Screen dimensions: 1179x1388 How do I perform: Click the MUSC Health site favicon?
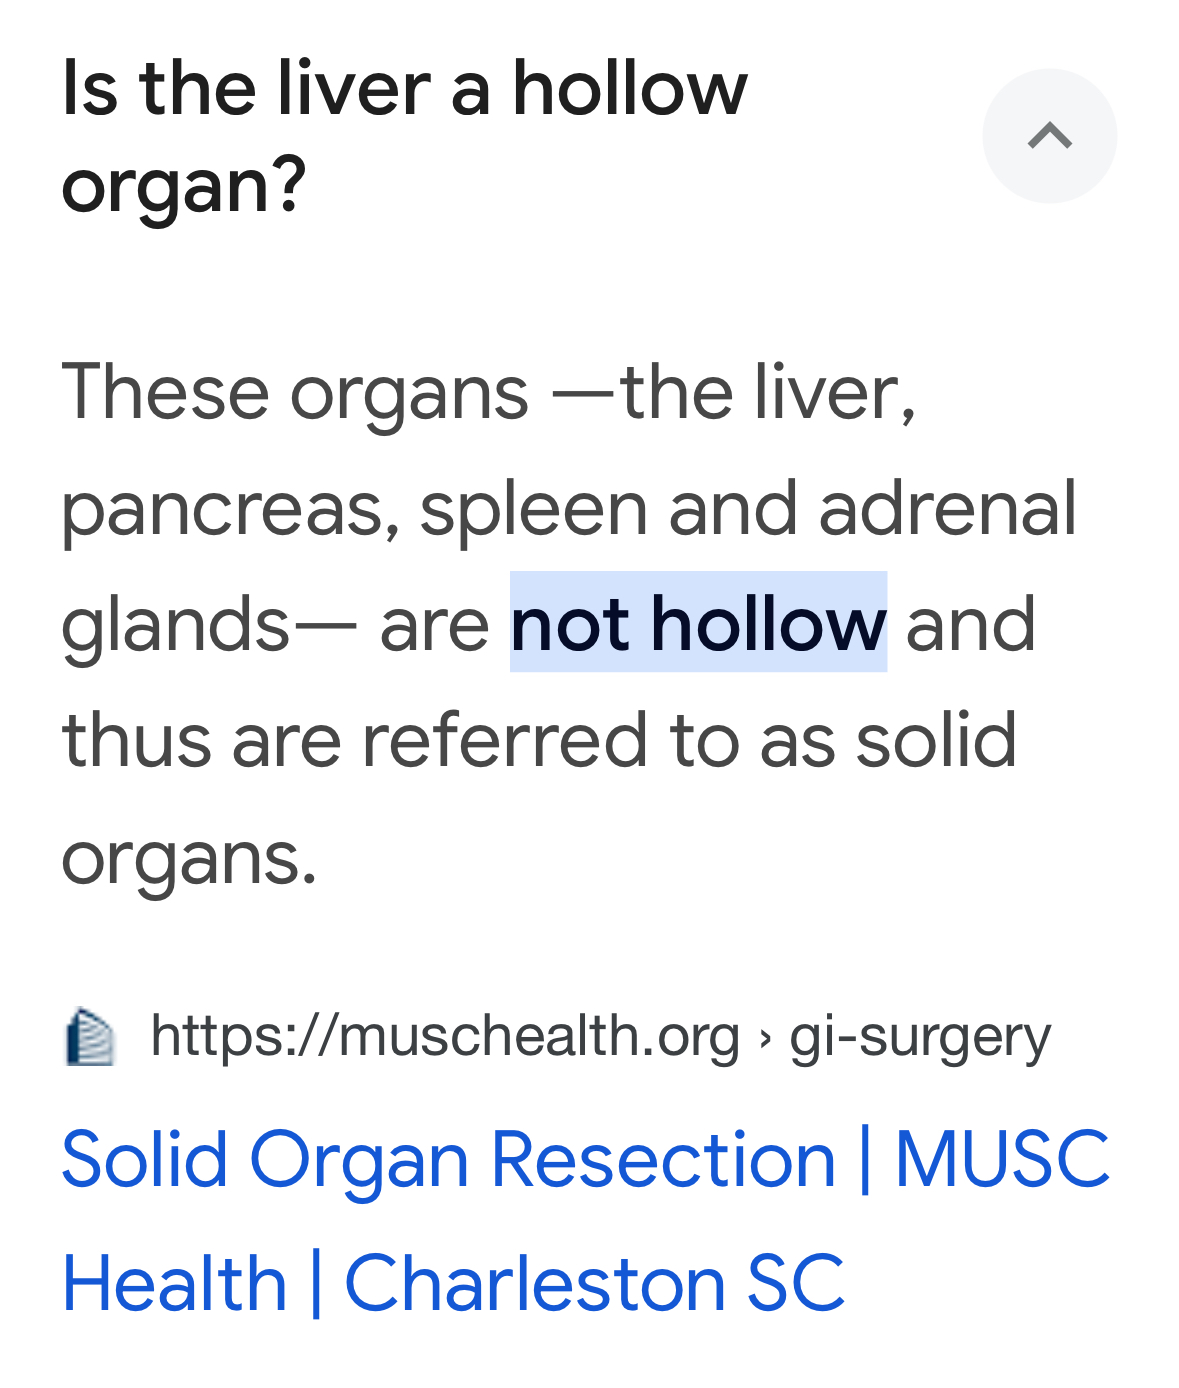(89, 1037)
